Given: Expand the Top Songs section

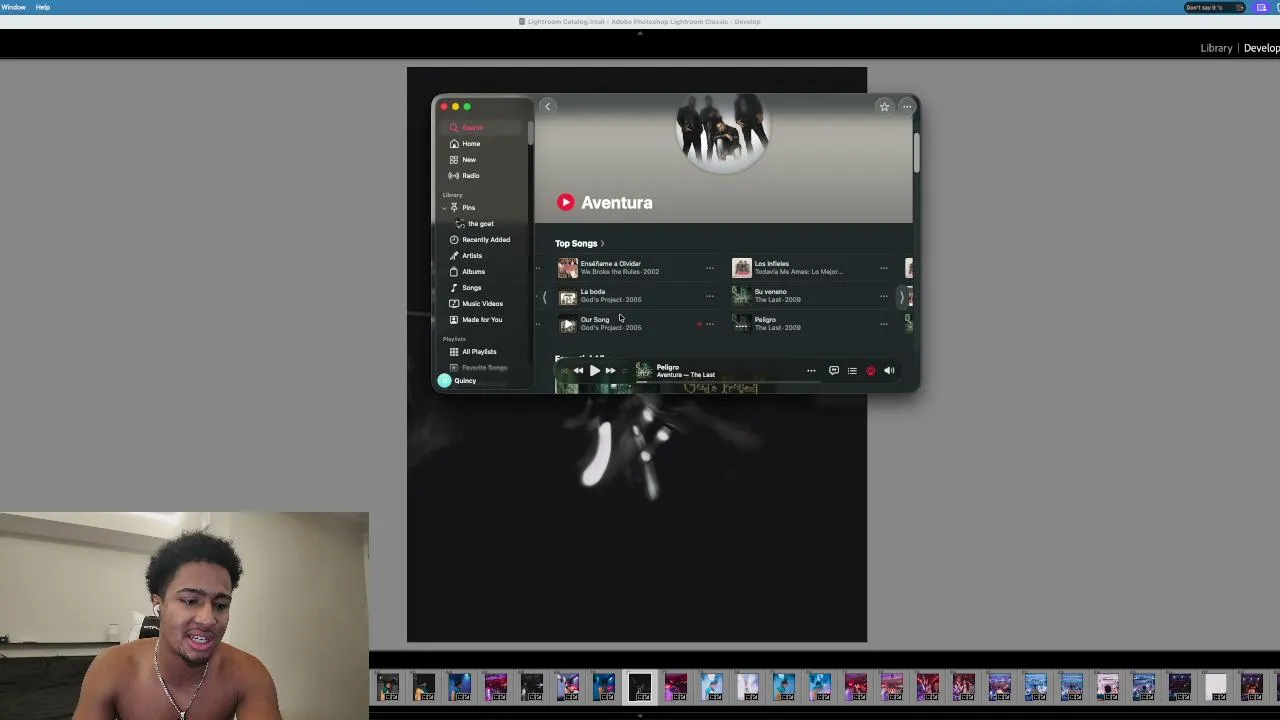Looking at the screenshot, I should 580,244.
